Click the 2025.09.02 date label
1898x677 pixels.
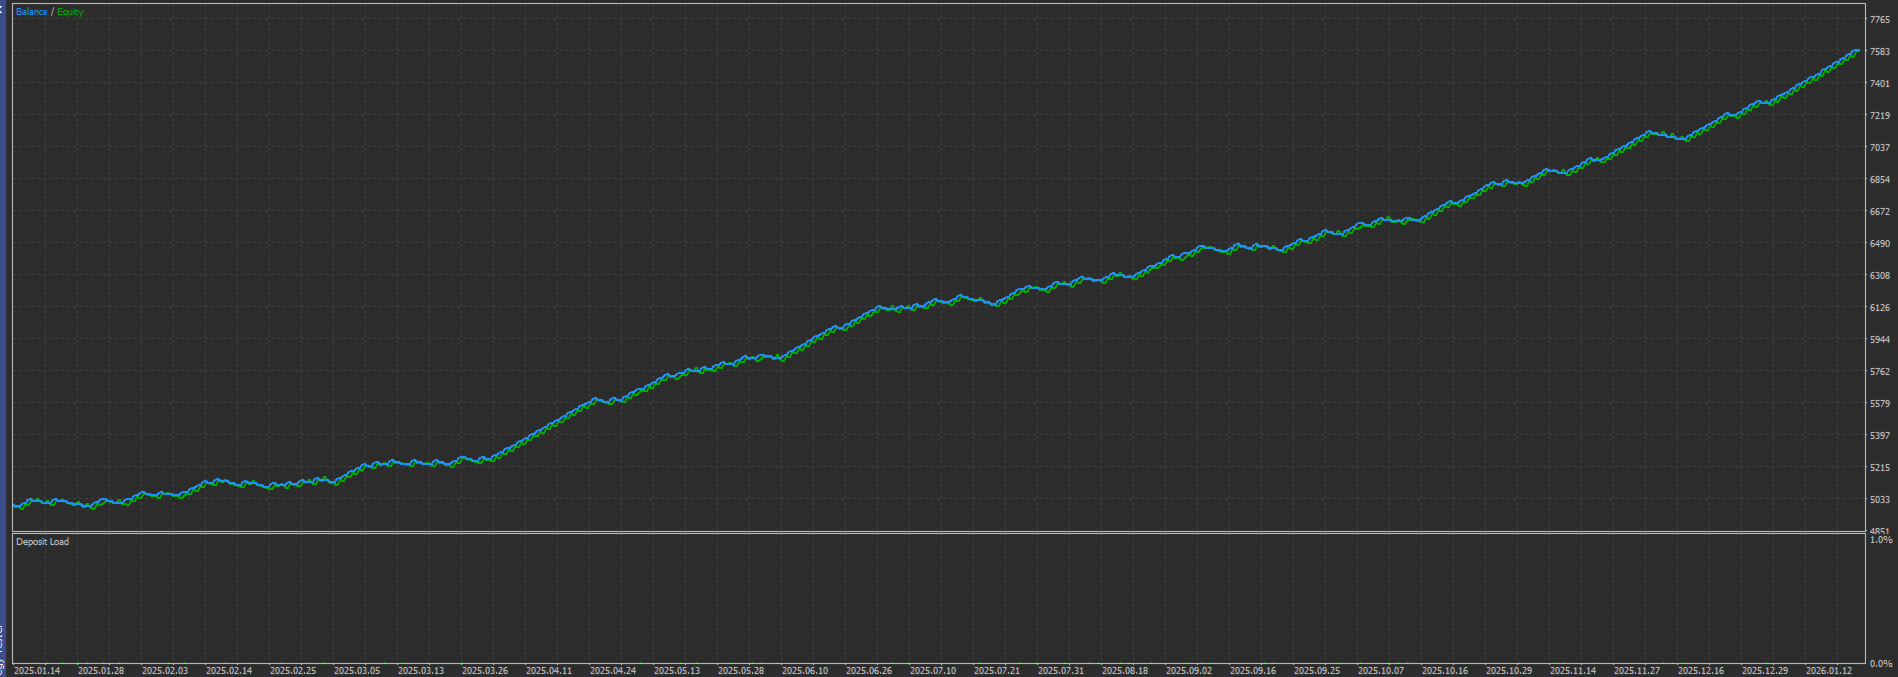1189,671
